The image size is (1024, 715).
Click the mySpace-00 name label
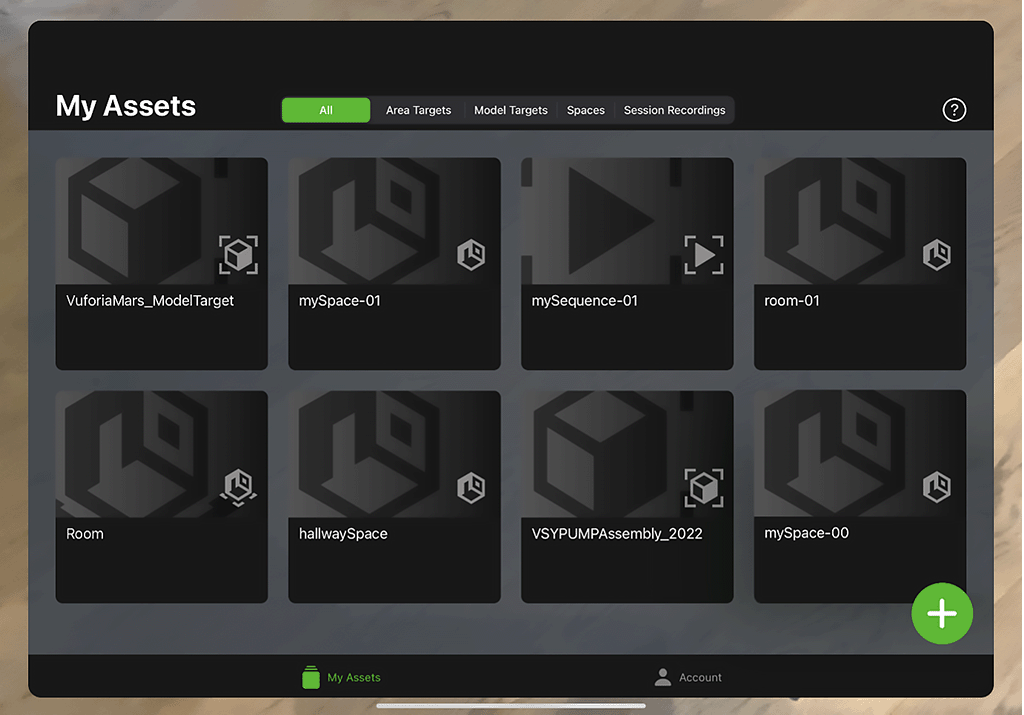(x=807, y=533)
